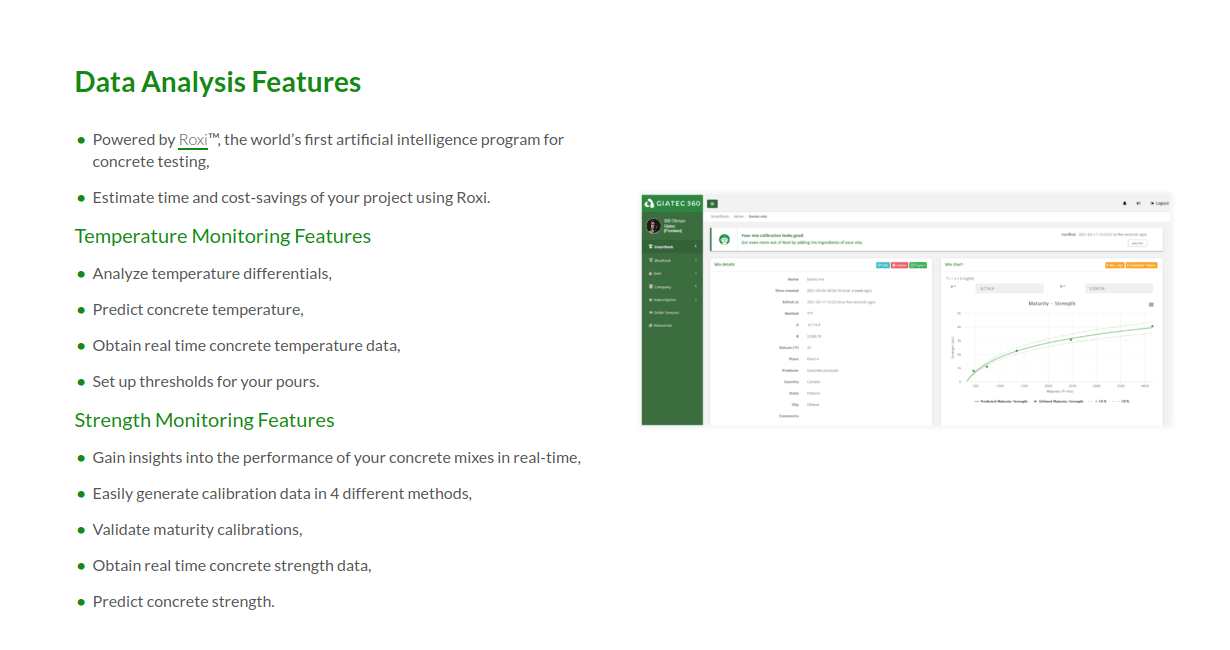1230x650 pixels.
Task: Click 'Gain insights into the performance' bullet
Action: pos(337,458)
